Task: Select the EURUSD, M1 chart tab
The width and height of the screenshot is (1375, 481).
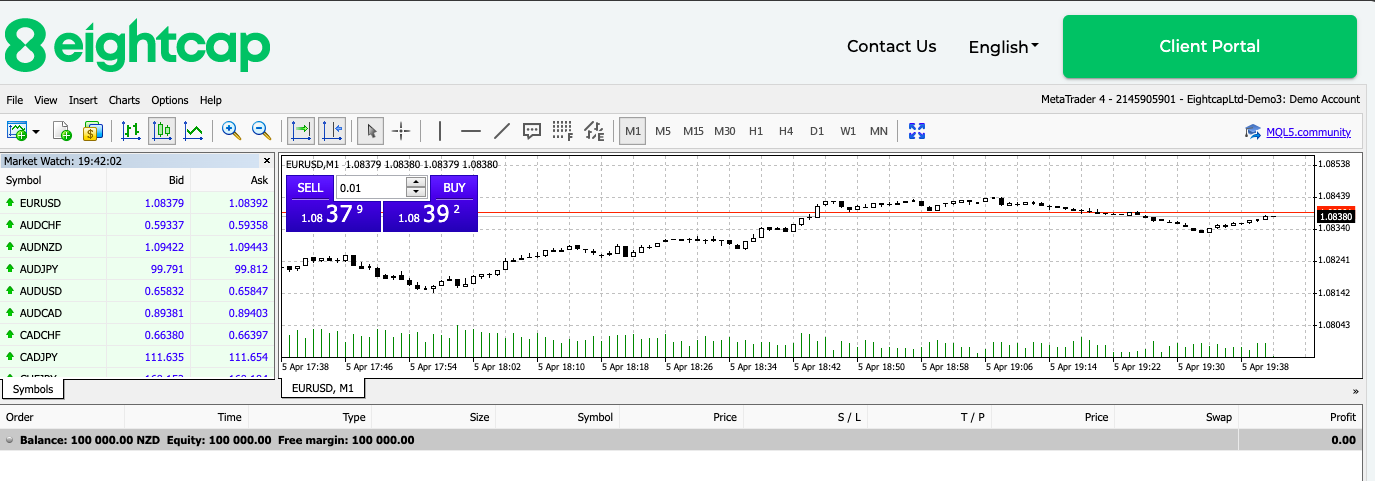Action: click(x=323, y=389)
